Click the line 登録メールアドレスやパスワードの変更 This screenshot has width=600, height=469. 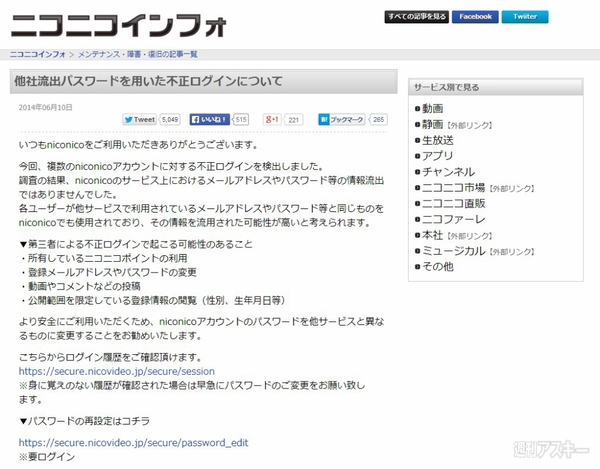(112, 272)
